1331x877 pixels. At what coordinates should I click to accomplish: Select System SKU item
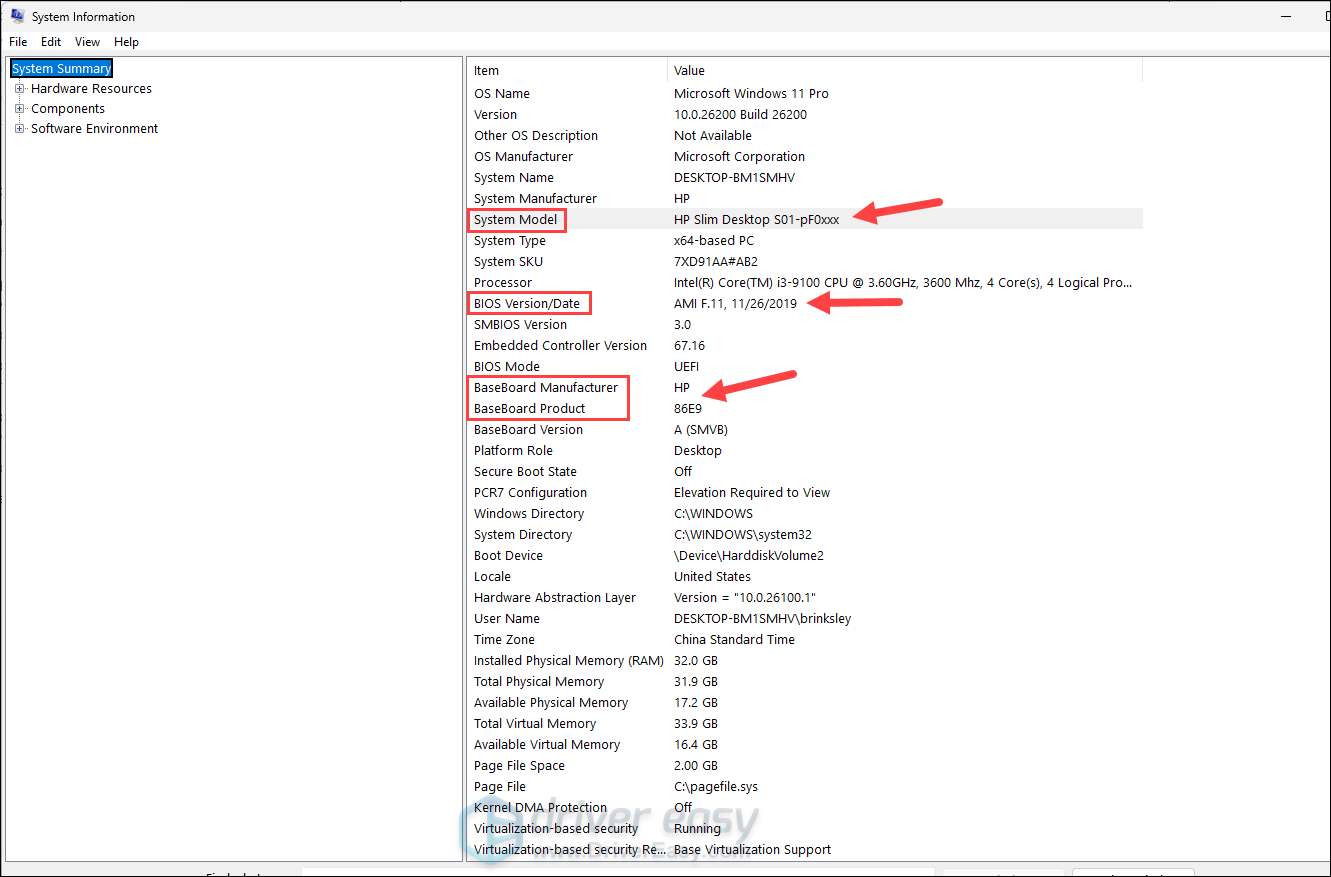508,261
